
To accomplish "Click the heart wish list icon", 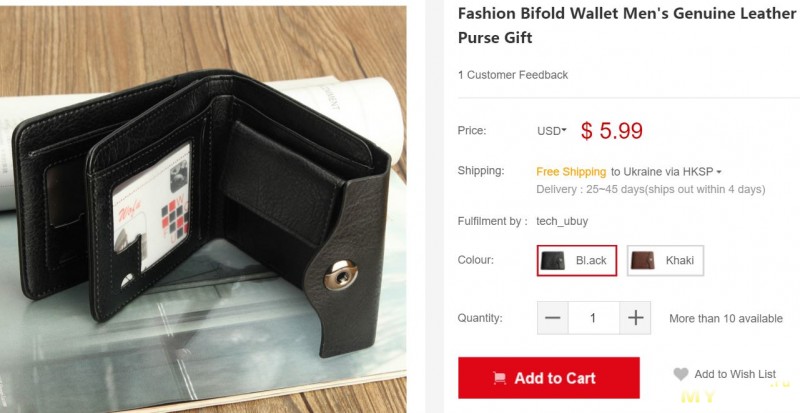I will (x=681, y=374).
